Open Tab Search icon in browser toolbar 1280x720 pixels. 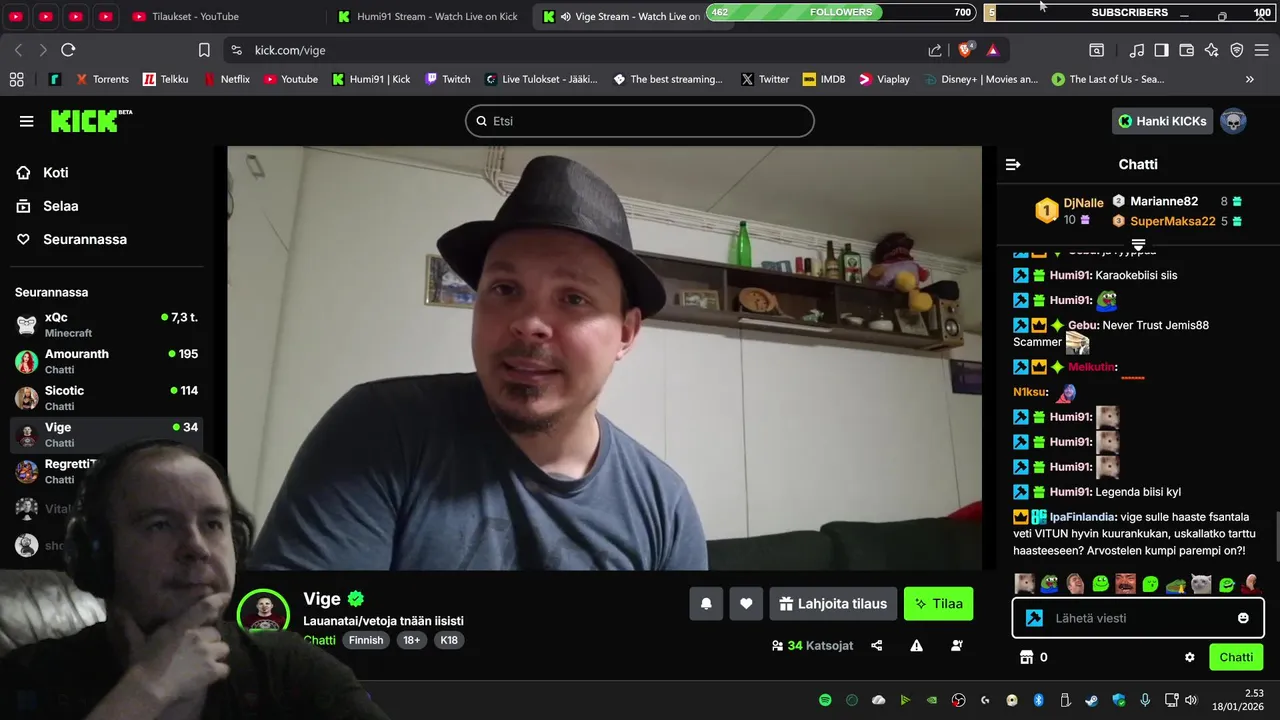(x=1097, y=50)
